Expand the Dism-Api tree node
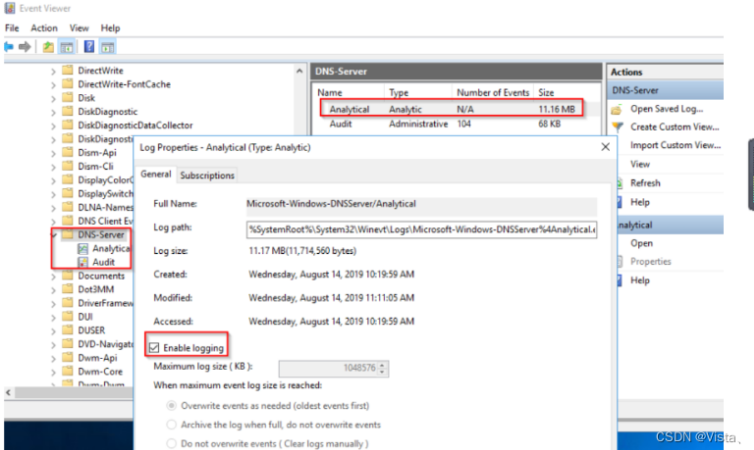This screenshot has width=754, height=450. pos(53,153)
